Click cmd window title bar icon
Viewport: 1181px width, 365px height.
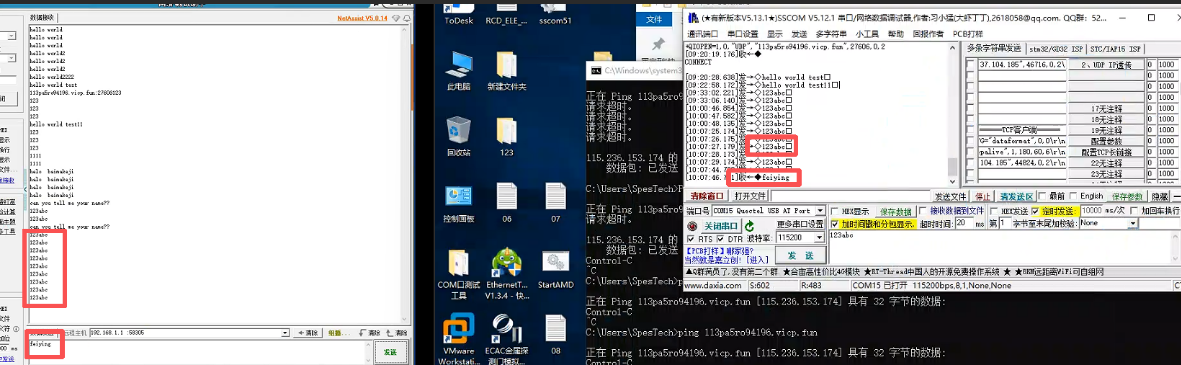596,70
